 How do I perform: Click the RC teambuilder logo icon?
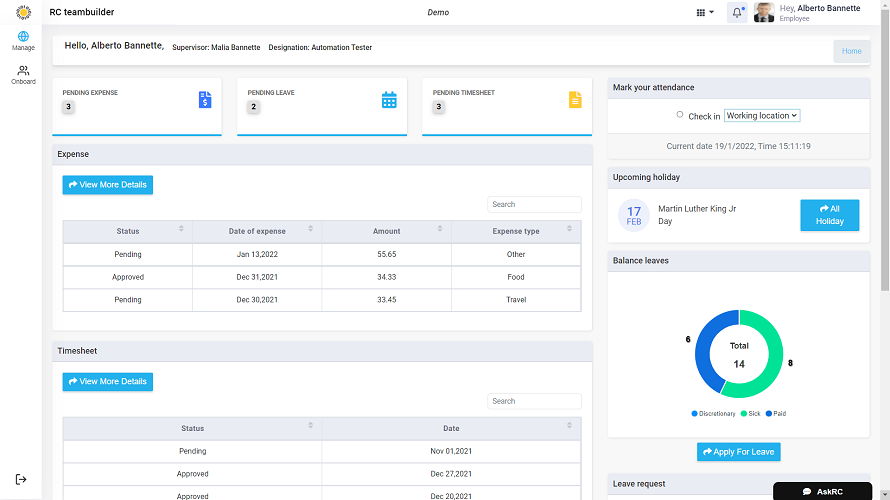pos(23,12)
